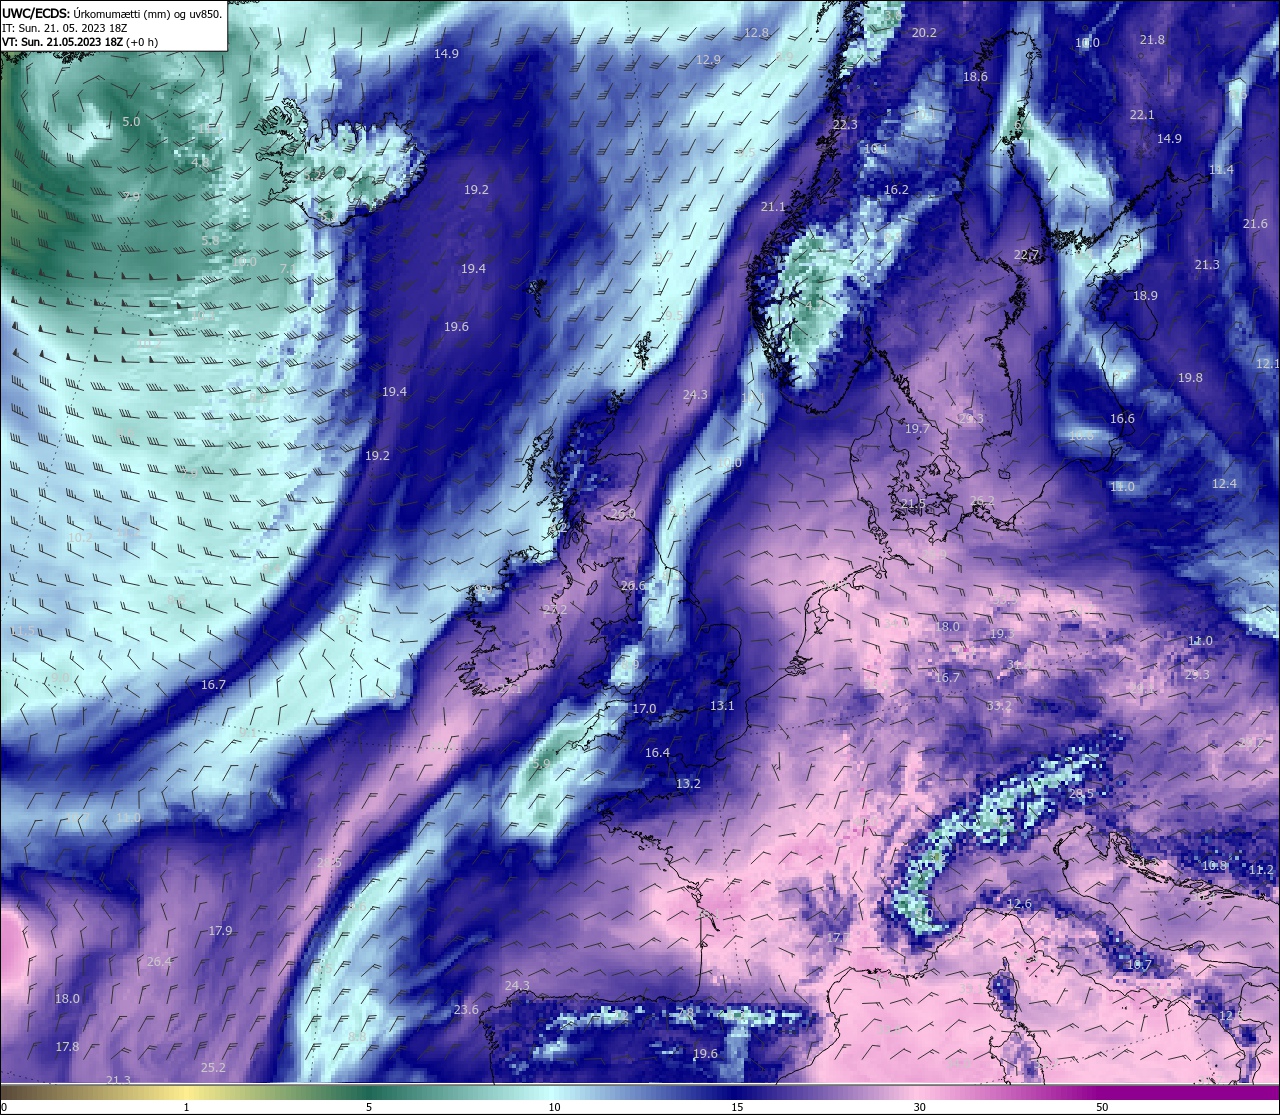Image resolution: width=1280 pixels, height=1115 pixels.
Task: Click the 26.2 value label
Action: (x=983, y=502)
